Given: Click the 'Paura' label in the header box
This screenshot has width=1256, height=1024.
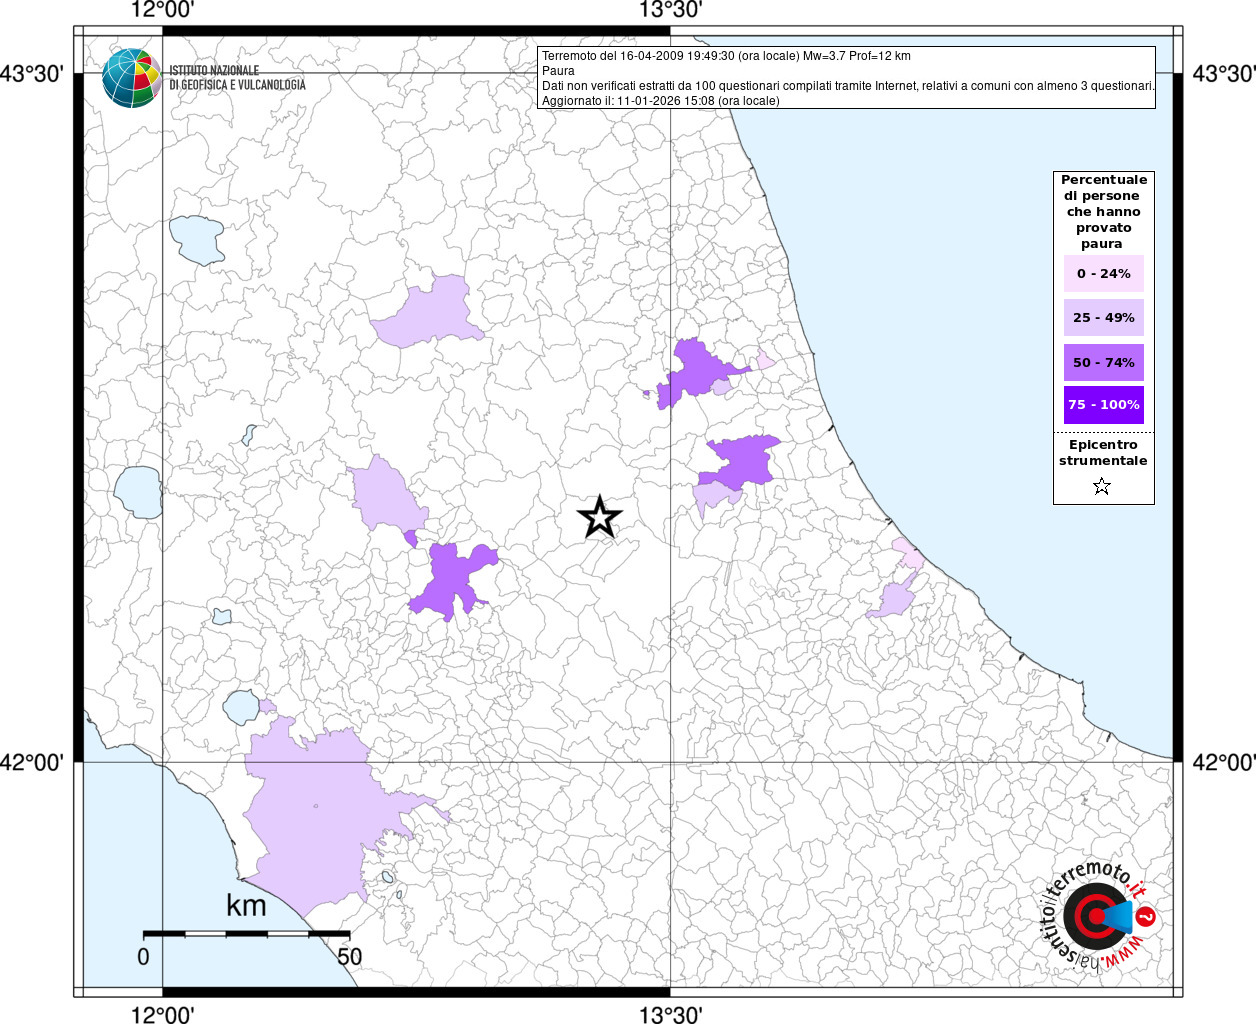Looking at the screenshot, I should coord(558,71).
